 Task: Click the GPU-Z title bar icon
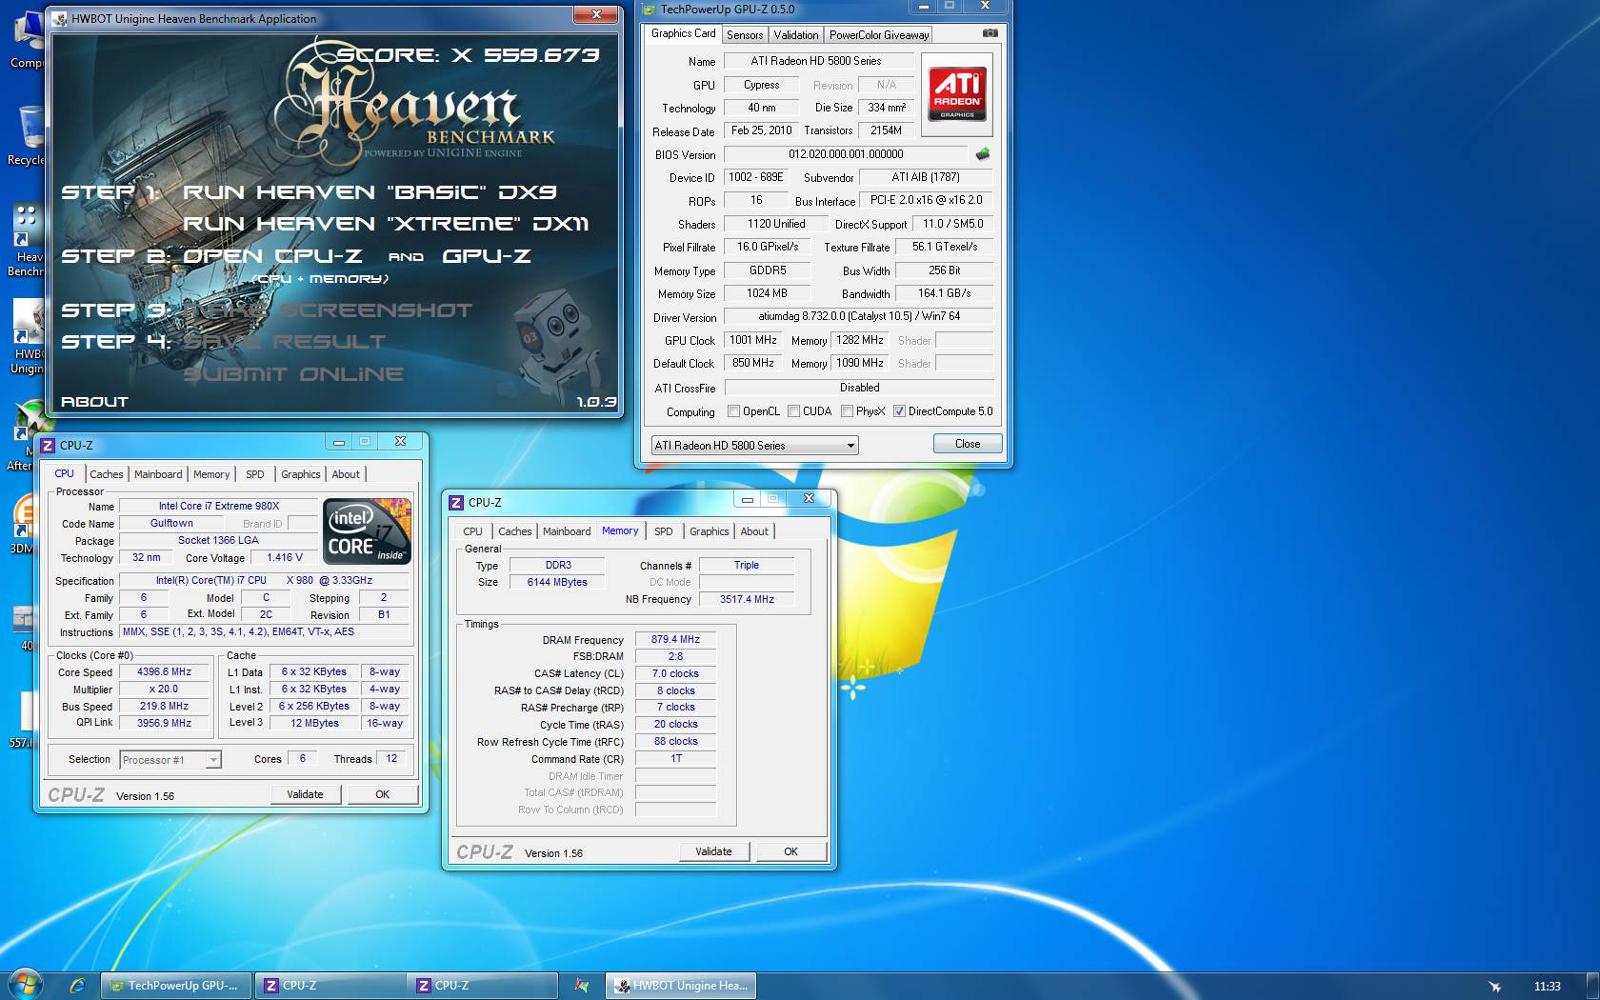pos(648,9)
